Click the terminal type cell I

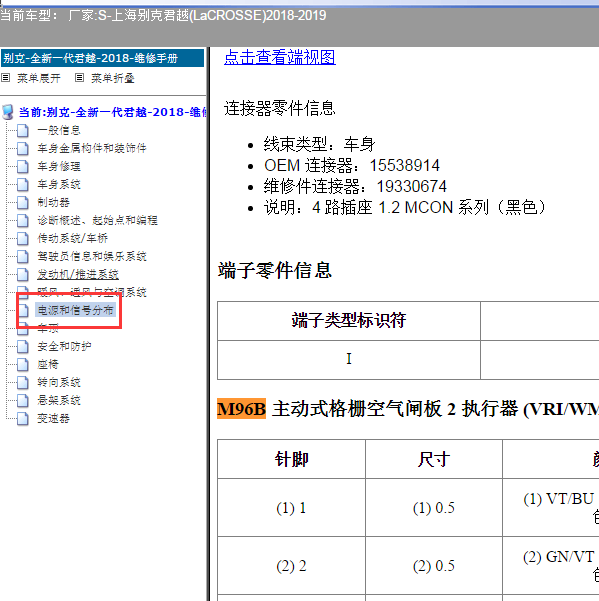click(349, 359)
